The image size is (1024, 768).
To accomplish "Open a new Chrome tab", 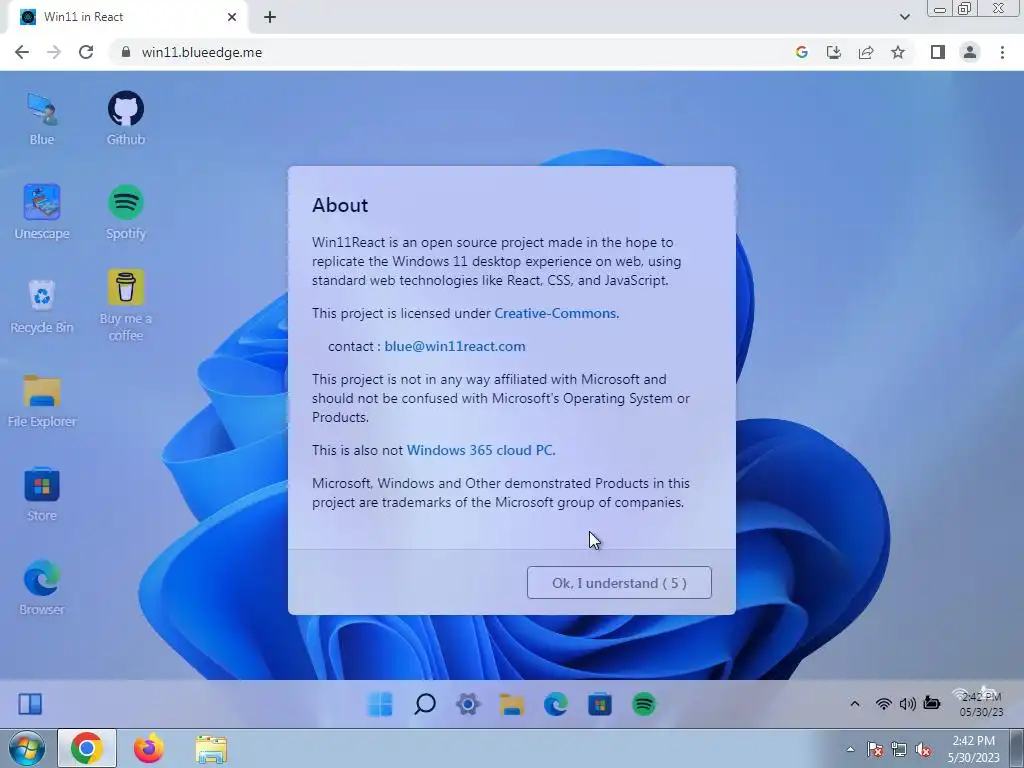I will pos(270,17).
